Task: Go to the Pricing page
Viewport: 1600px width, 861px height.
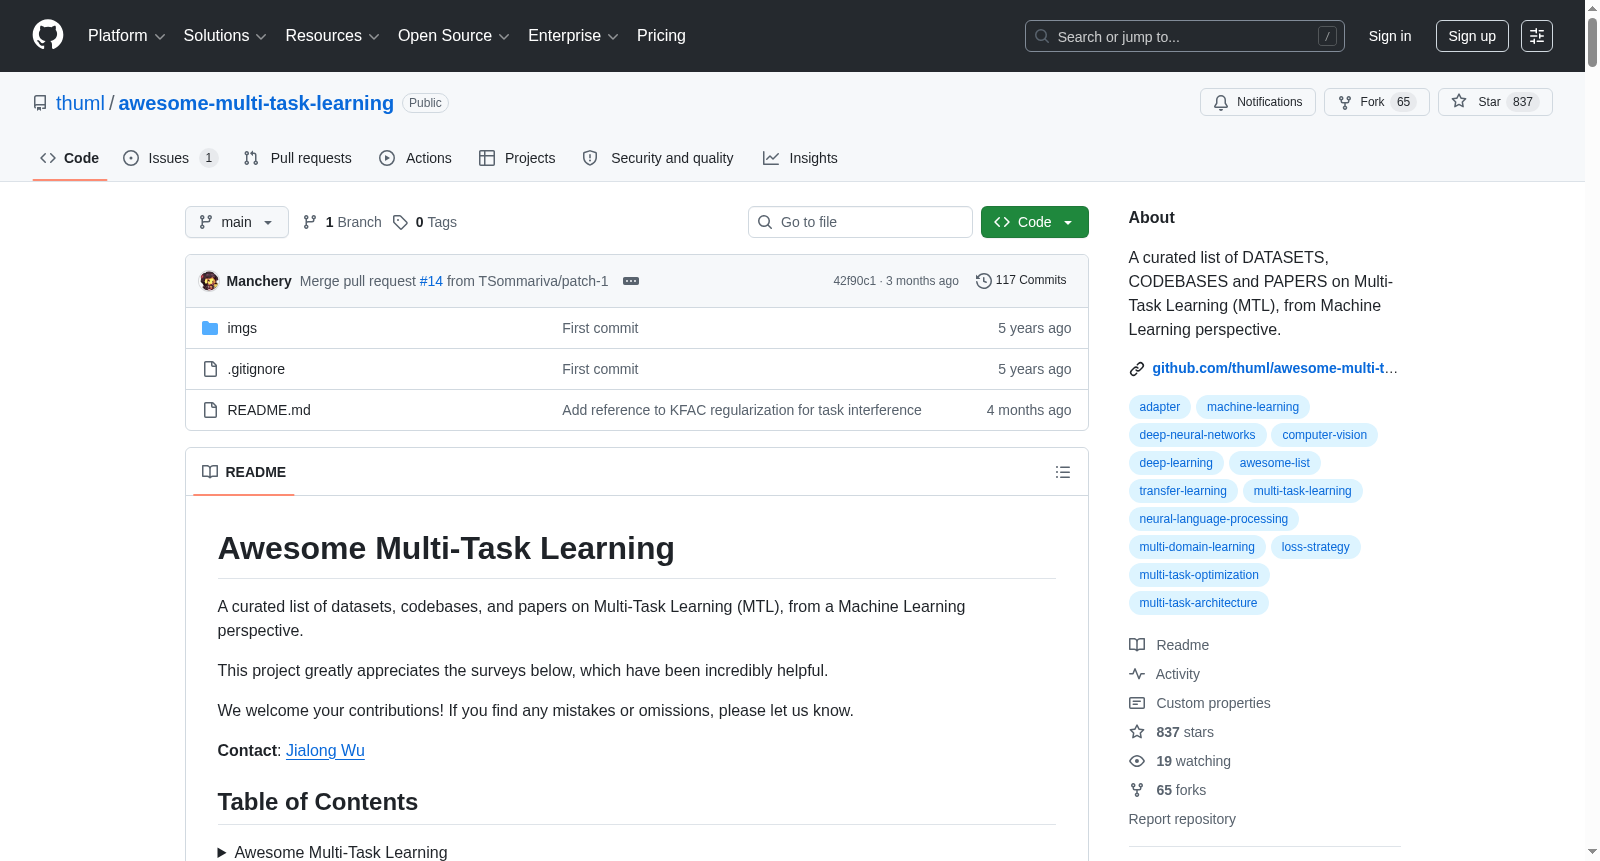Action: pyautogui.click(x=661, y=36)
